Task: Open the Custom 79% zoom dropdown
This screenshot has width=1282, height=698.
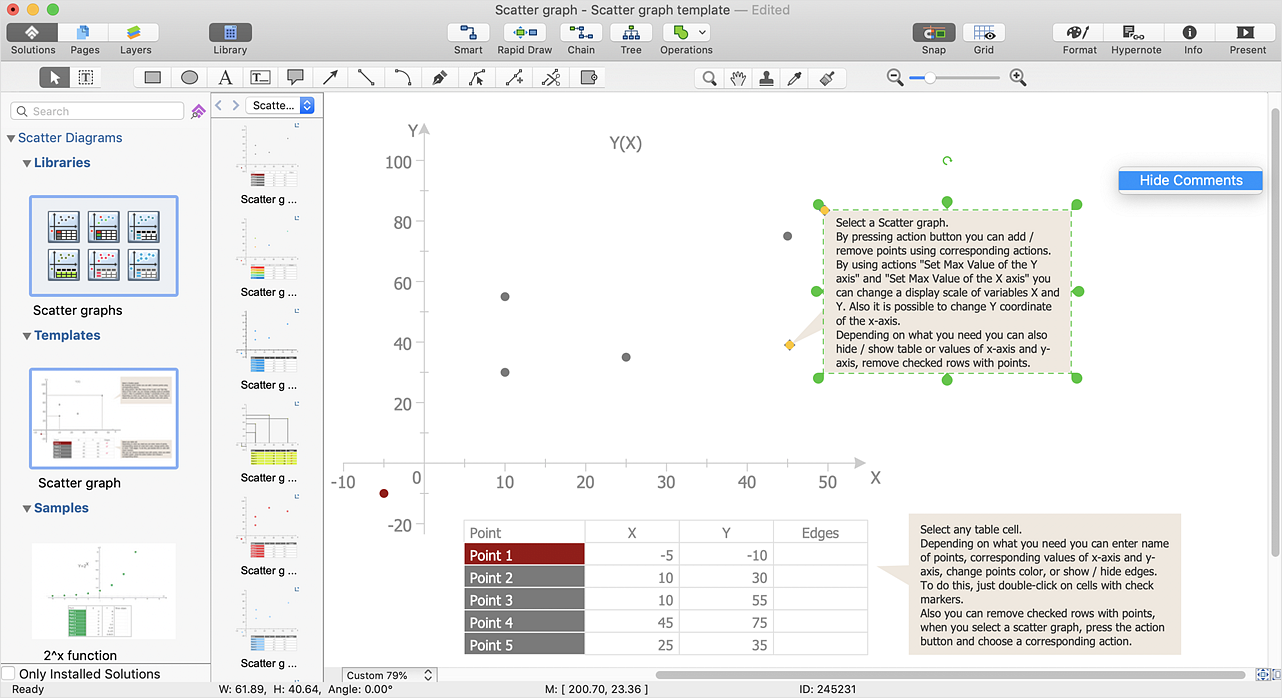Action: [x=390, y=675]
